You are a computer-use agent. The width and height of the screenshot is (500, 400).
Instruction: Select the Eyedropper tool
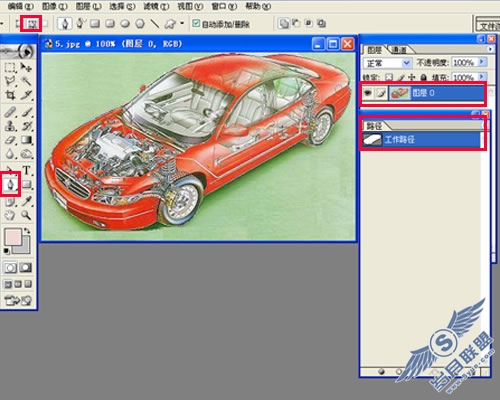26,201
